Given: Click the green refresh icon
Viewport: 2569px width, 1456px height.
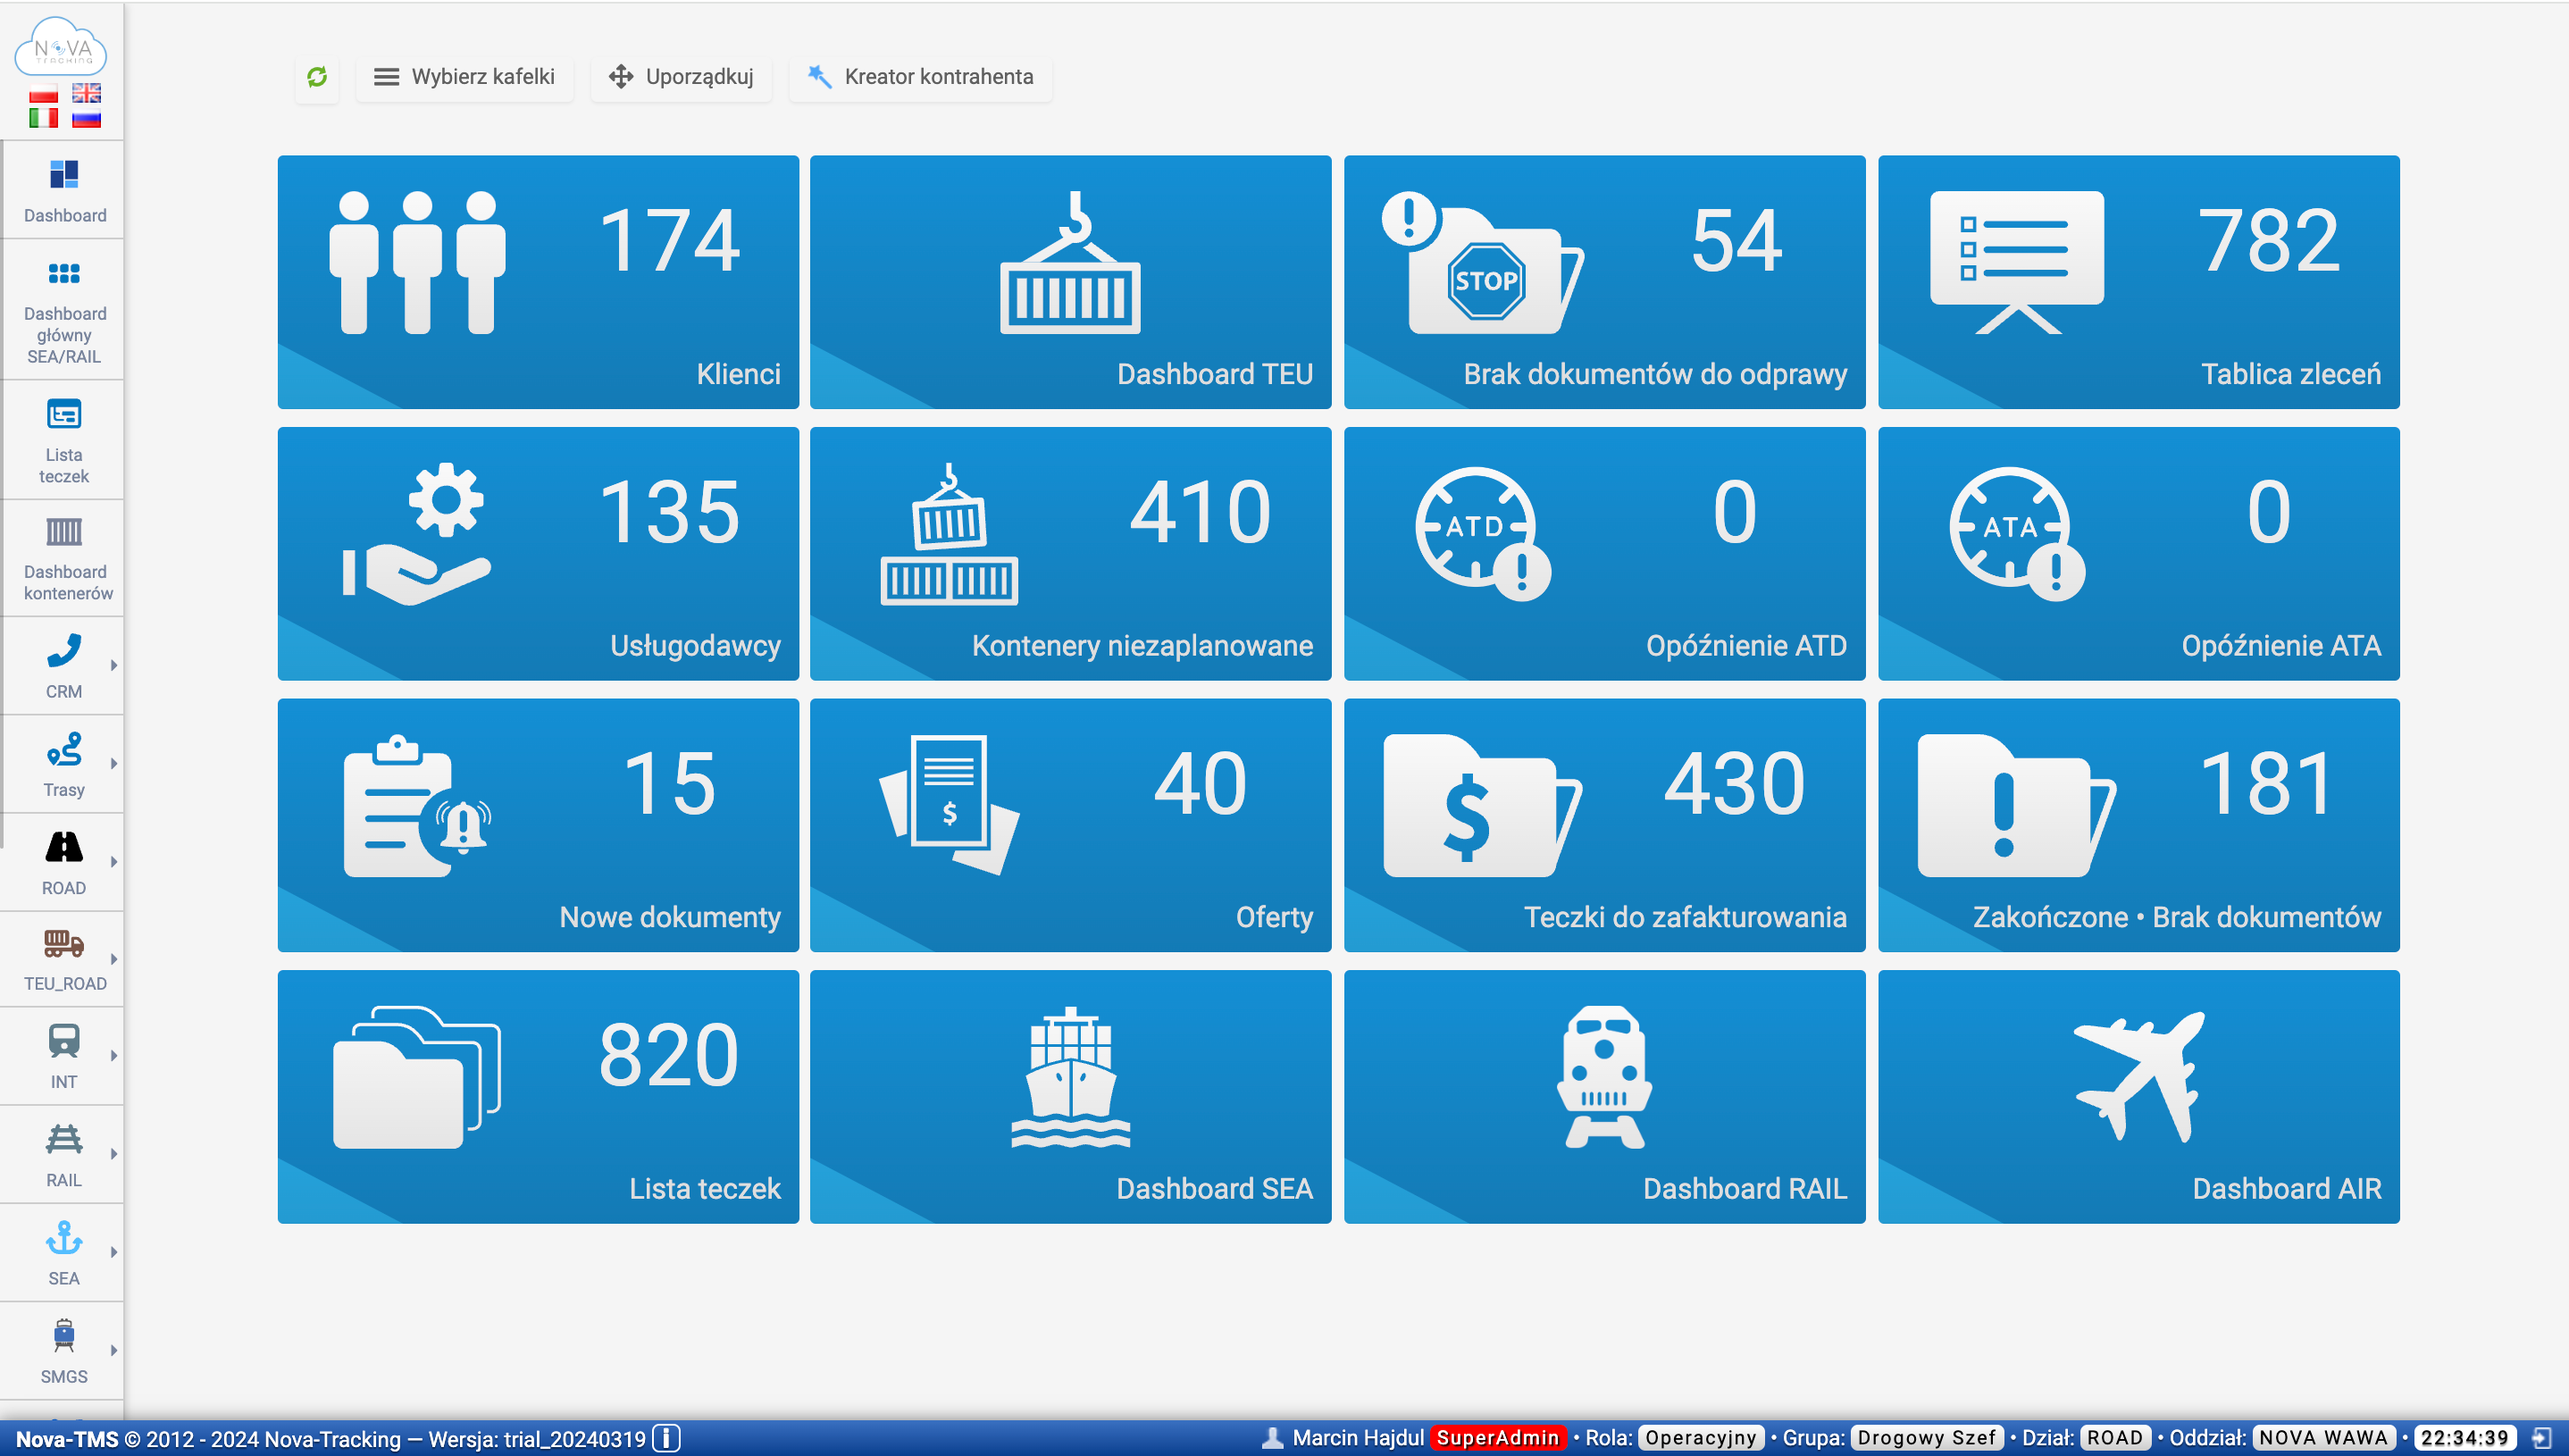Looking at the screenshot, I should [317, 77].
